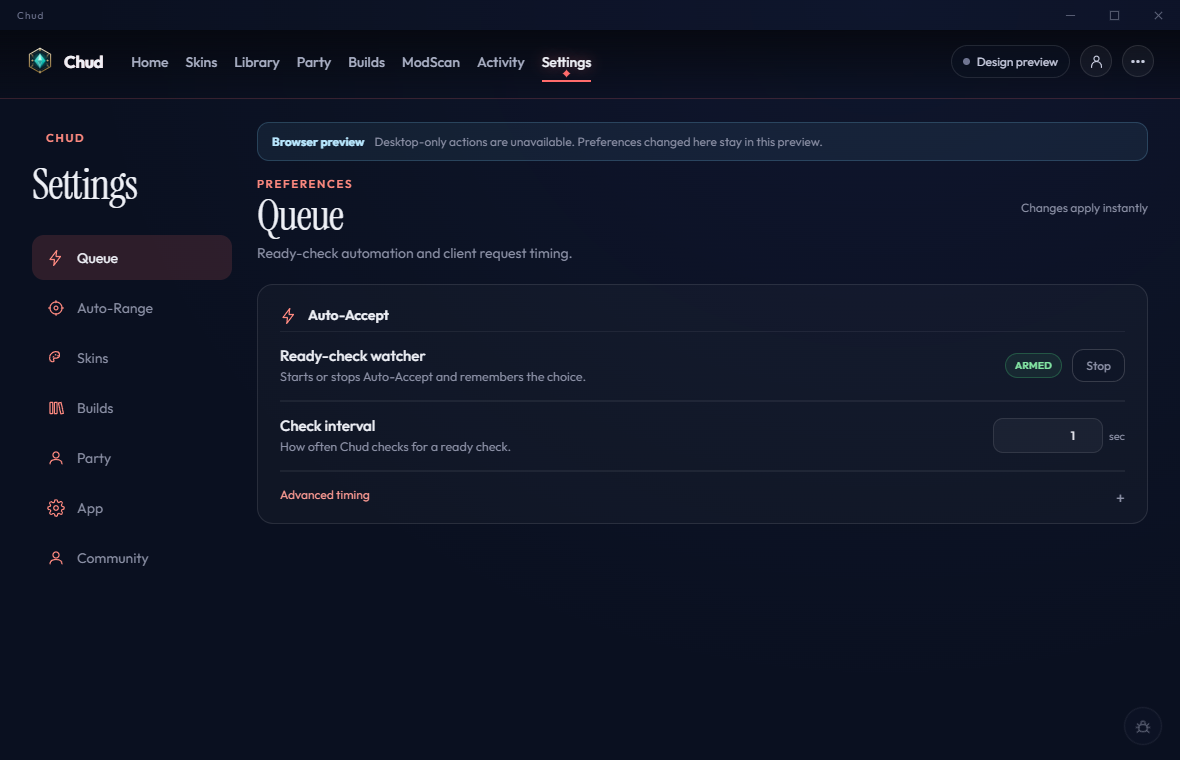Switch to the top Skins tab
Image resolution: width=1180 pixels, height=760 pixels.
pyautogui.click(x=201, y=62)
